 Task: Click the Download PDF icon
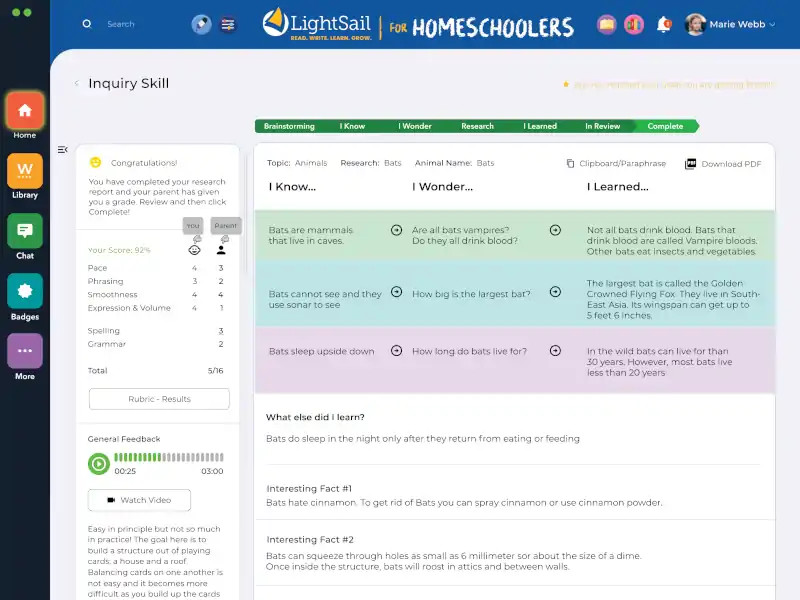(x=690, y=163)
